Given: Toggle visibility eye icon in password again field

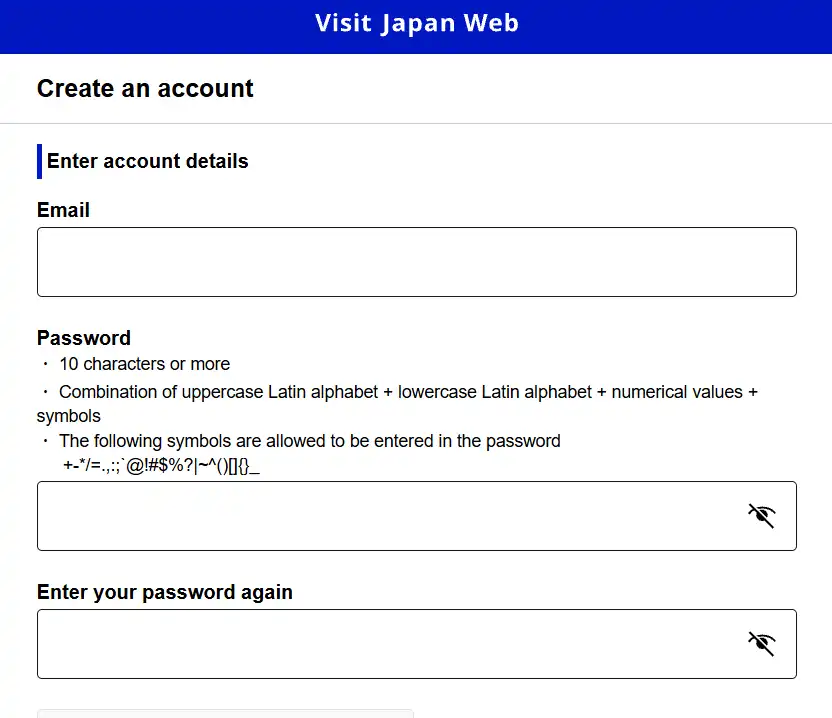Looking at the screenshot, I should (762, 644).
